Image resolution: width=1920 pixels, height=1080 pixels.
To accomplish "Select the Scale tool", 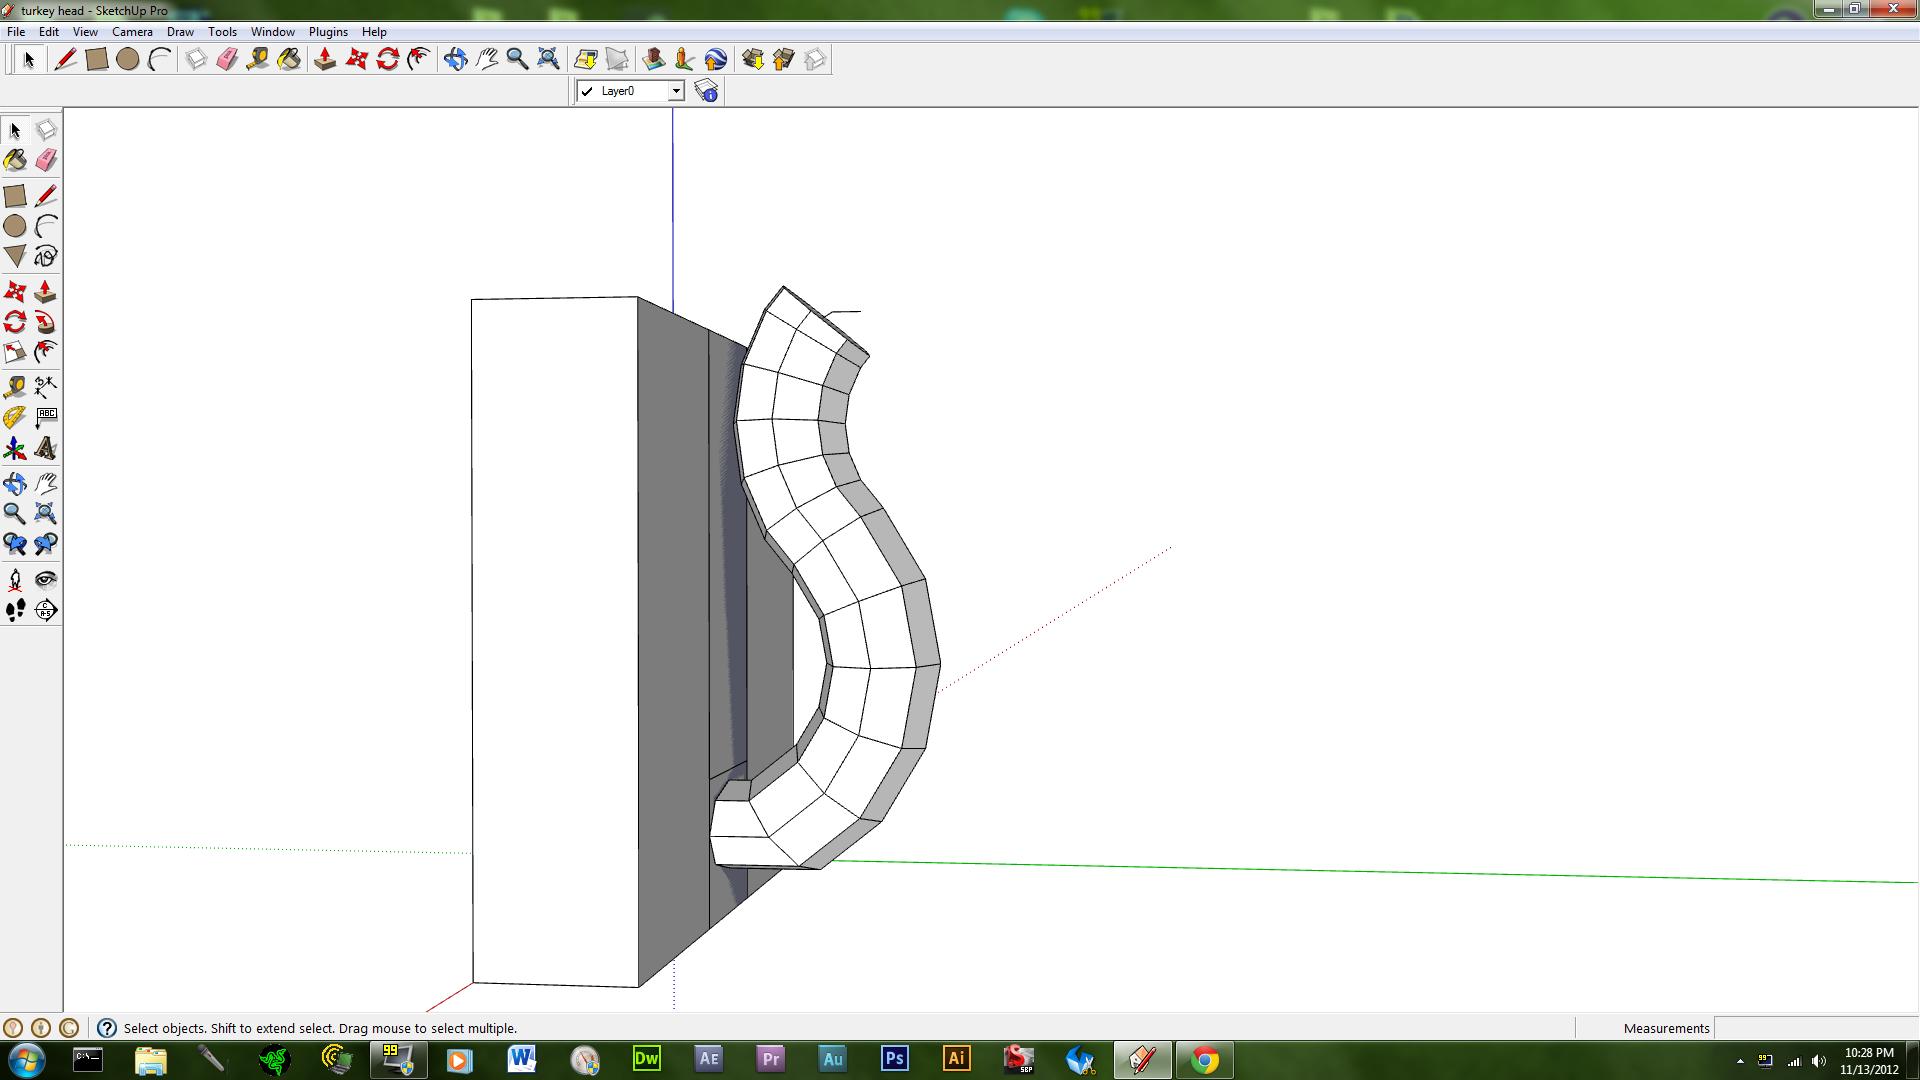I will 15,352.
